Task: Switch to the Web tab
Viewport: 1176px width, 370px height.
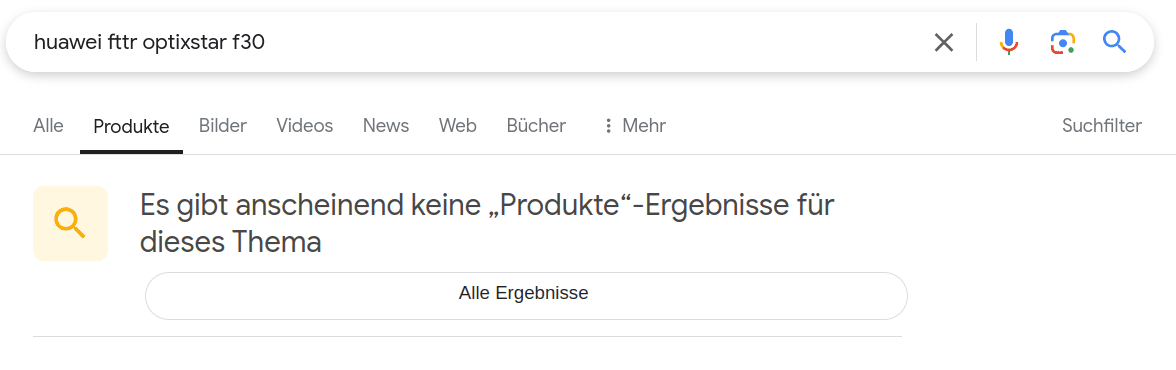Action: tap(458, 125)
